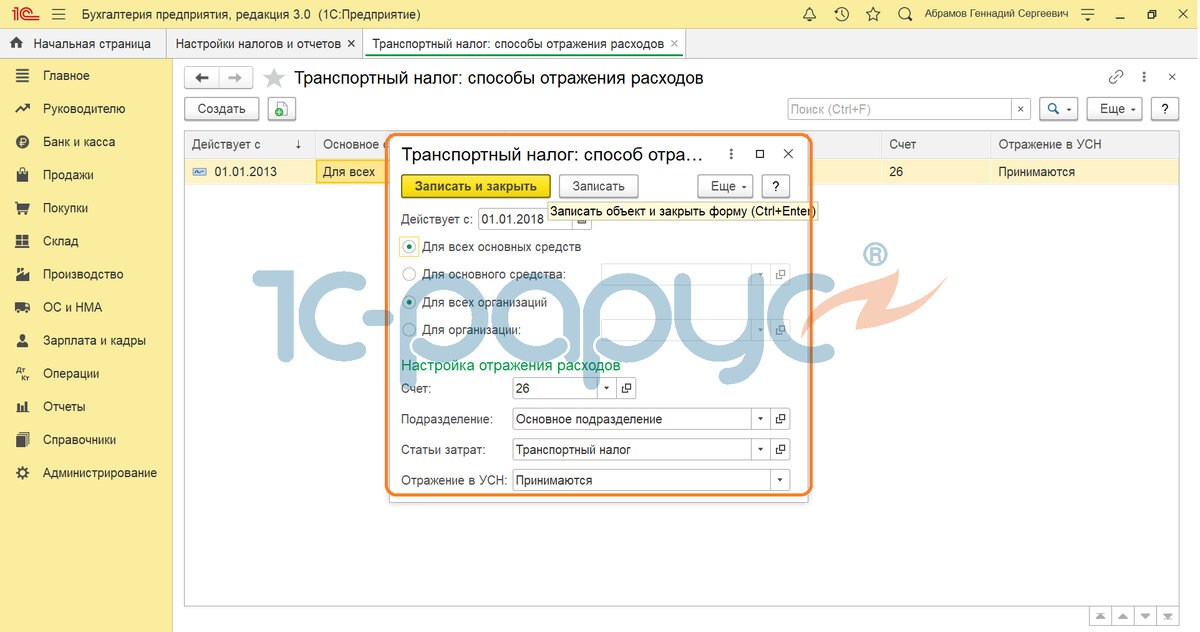
Task: Open the hamburger sections menu
Action: click(58, 15)
